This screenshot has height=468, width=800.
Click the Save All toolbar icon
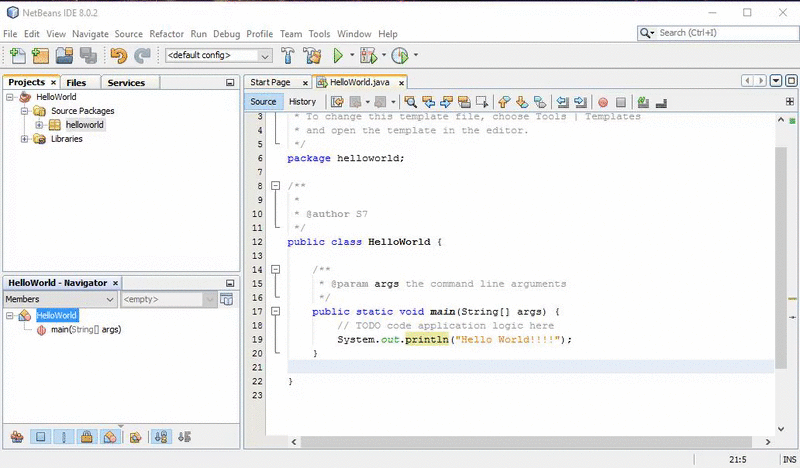click(88, 55)
